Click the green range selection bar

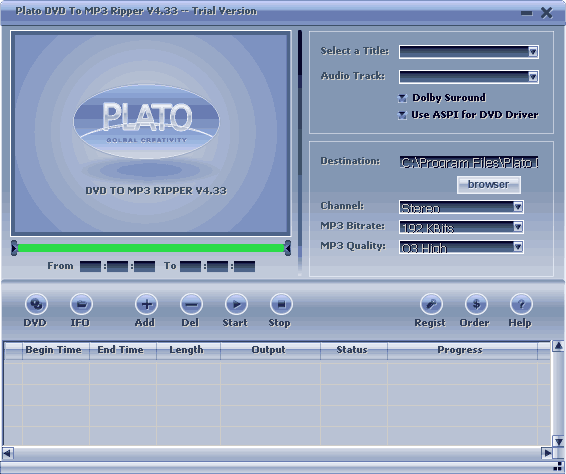pyautogui.click(x=151, y=248)
